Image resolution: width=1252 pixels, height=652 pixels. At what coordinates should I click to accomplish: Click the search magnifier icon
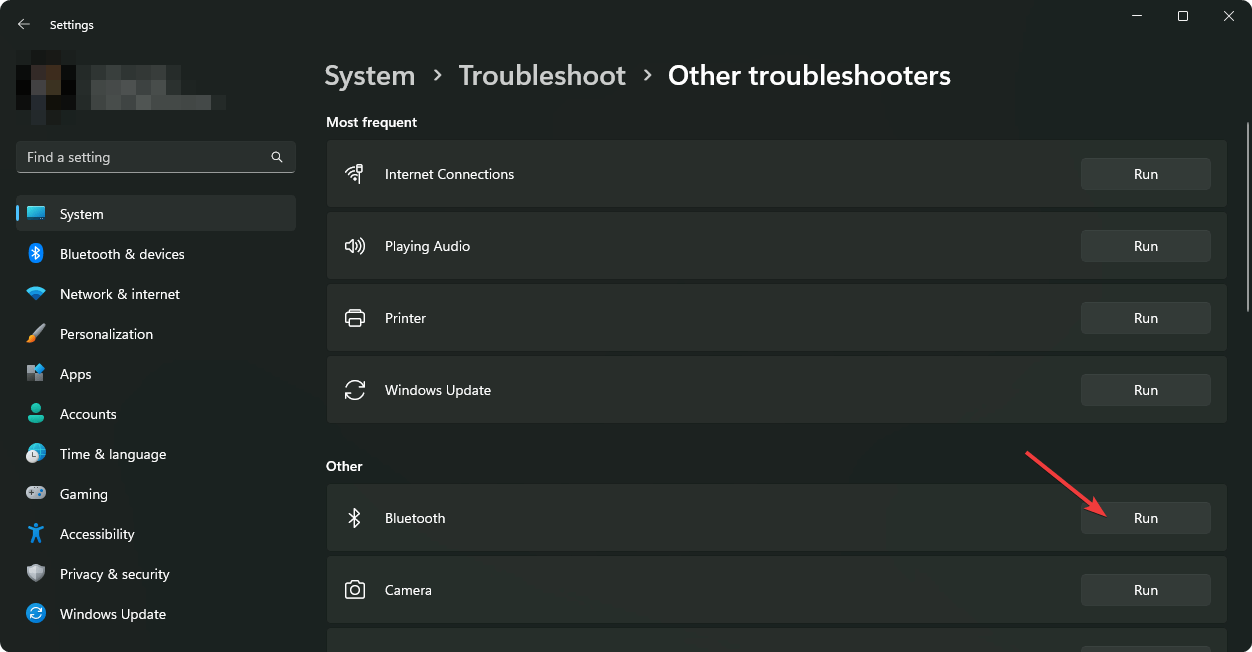(x=277, y=157)
